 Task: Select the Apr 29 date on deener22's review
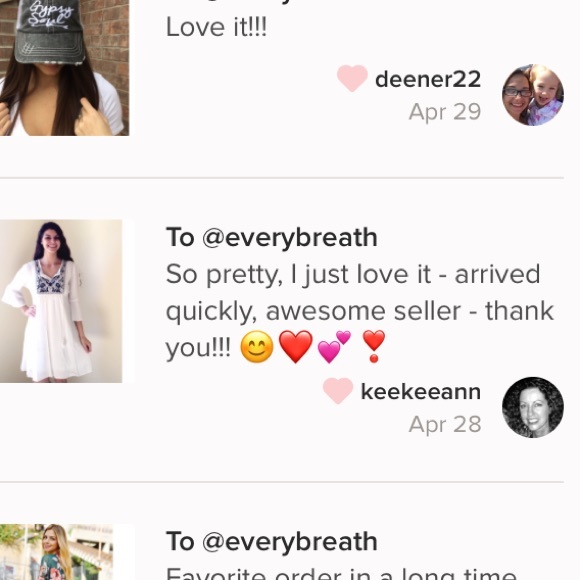(x=445, y=112)
